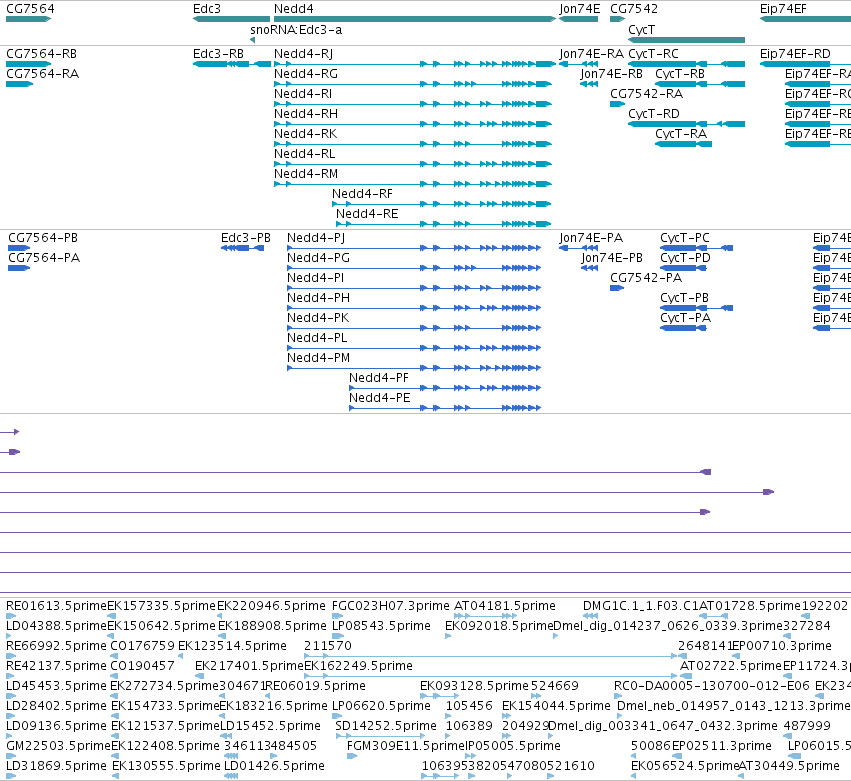Select the RC0-DA0005-130700-012-E06 EST label

click(712, 686)
